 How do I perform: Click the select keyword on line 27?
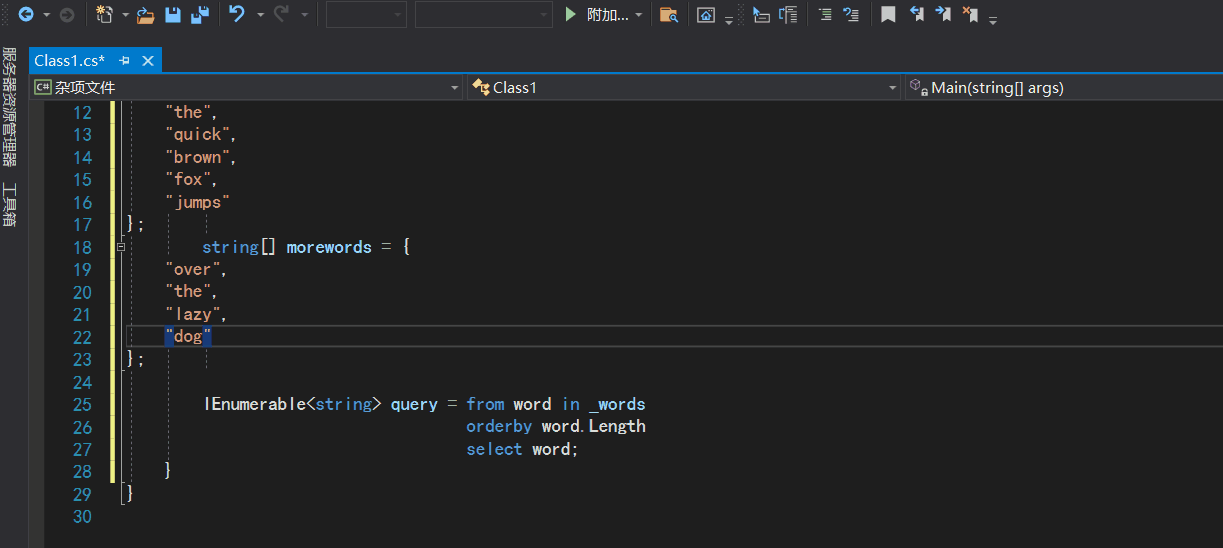[x=494, y=449]
